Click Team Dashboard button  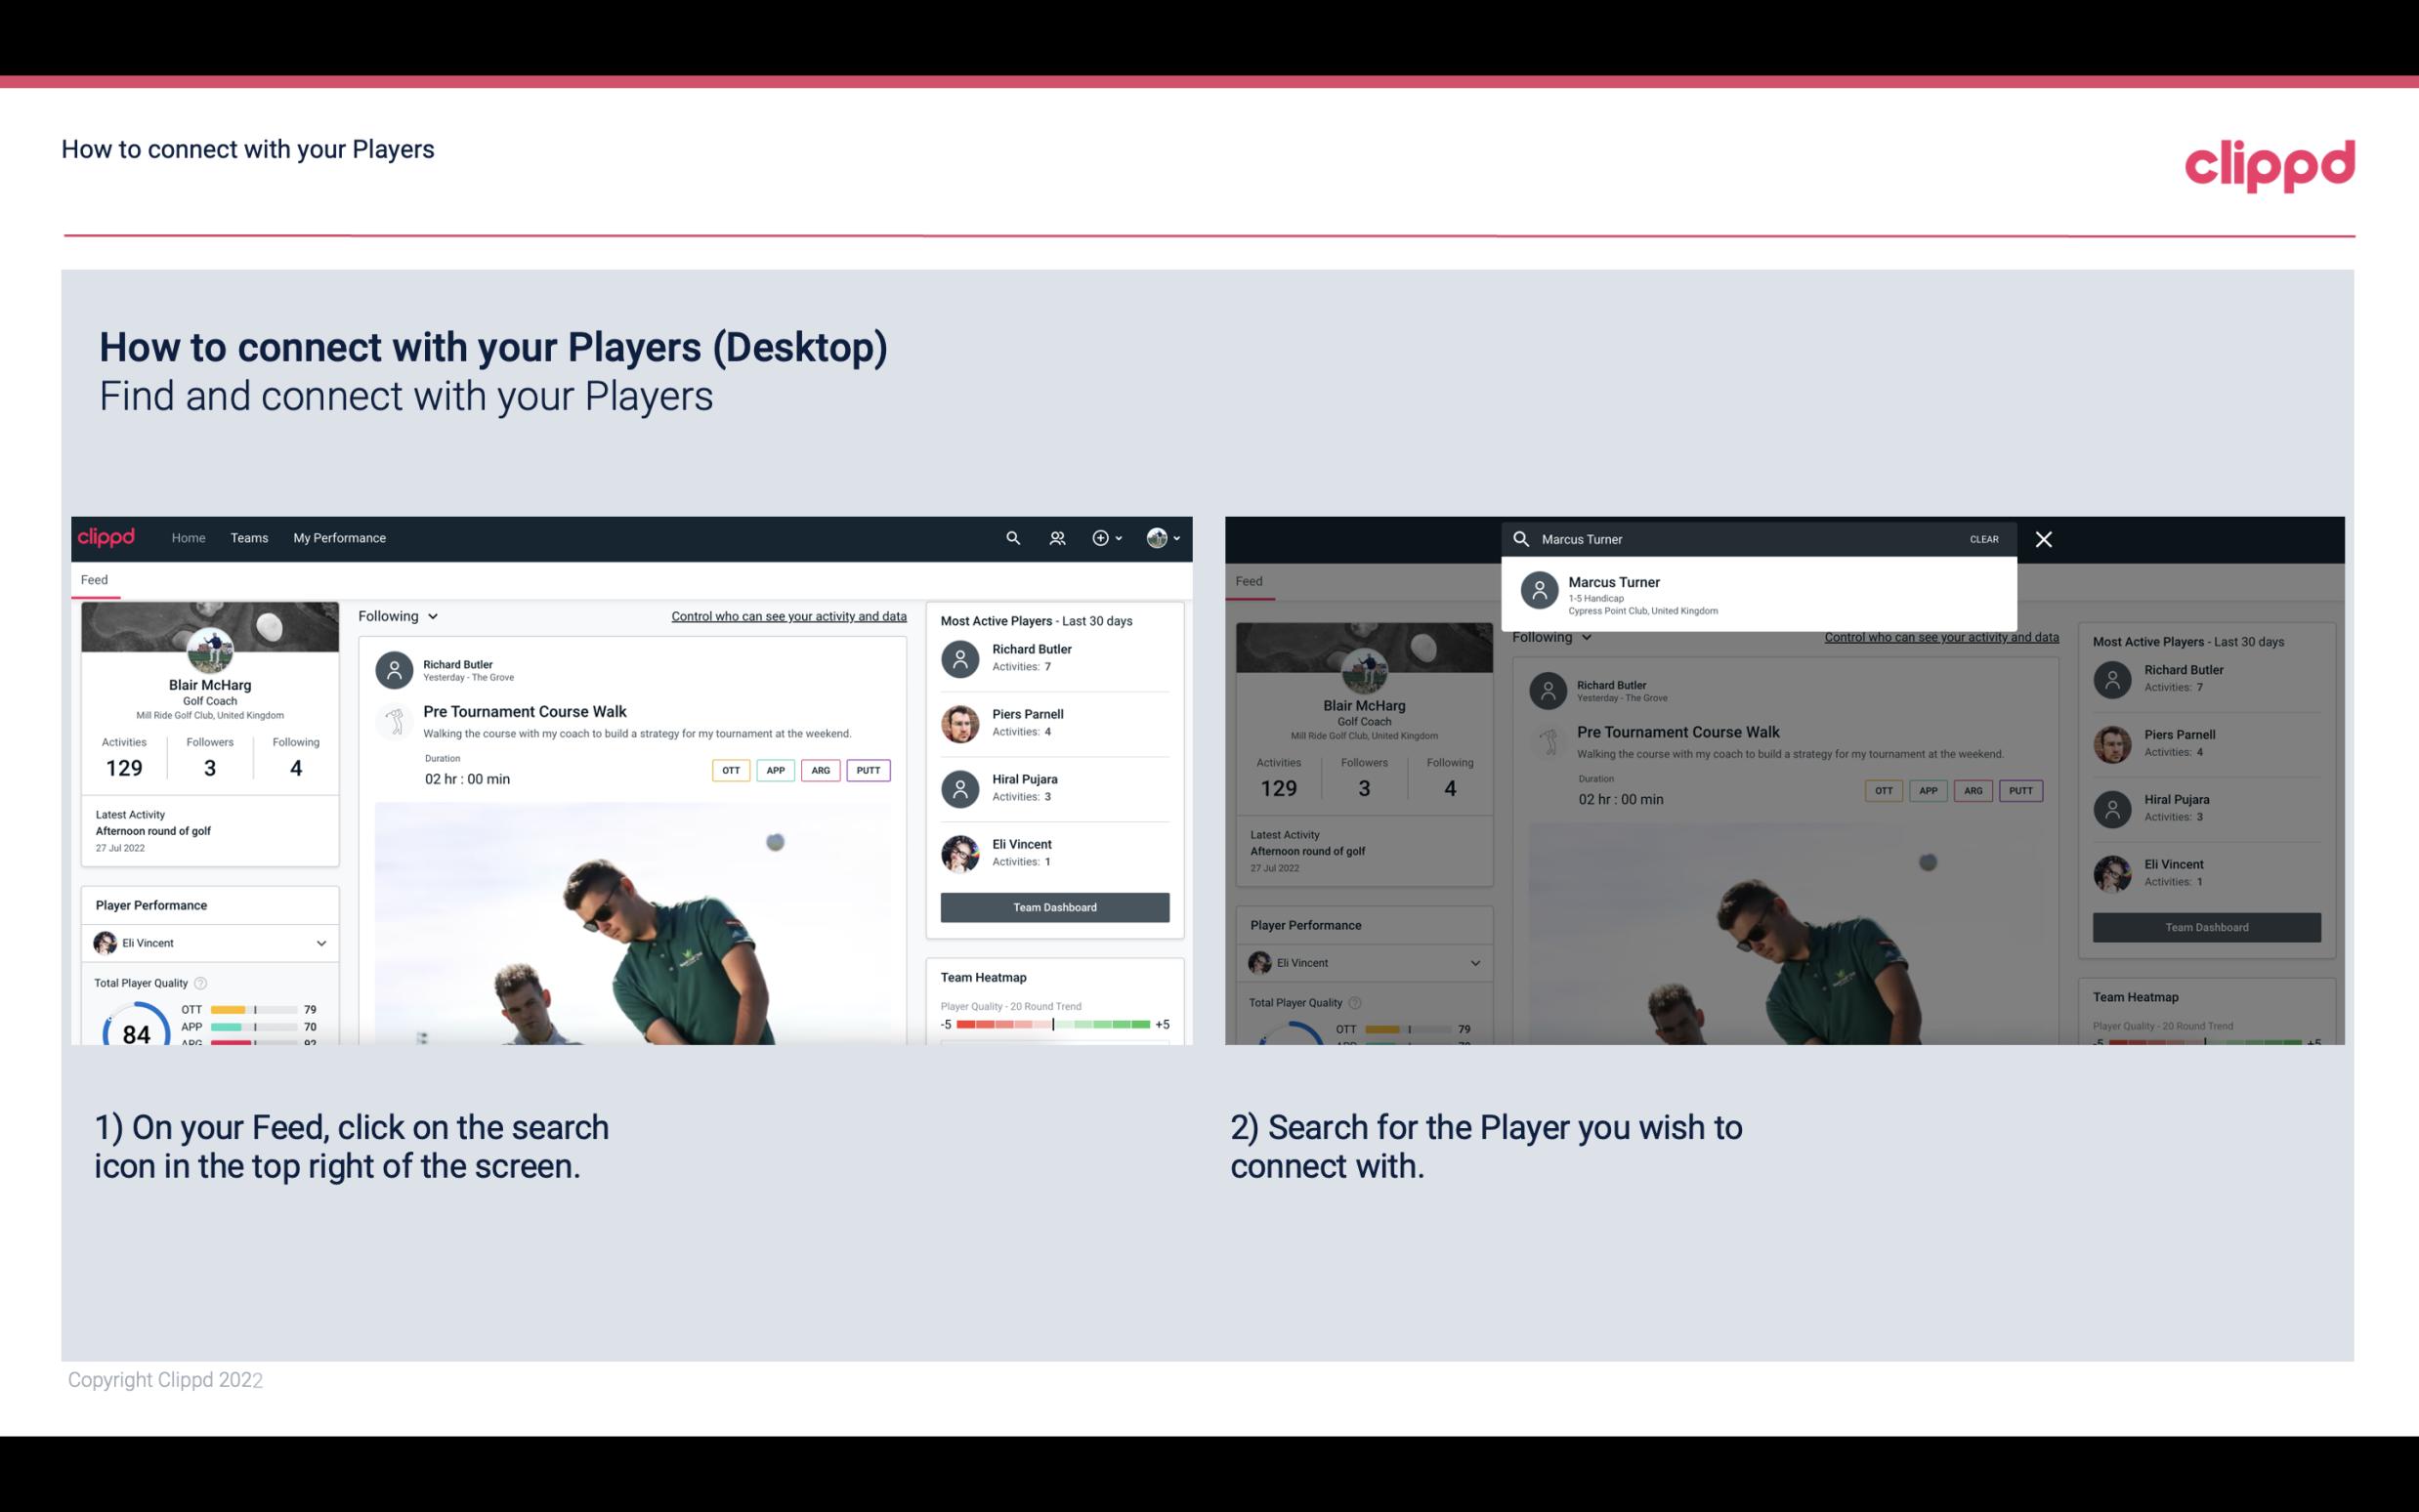(1050, 905)
